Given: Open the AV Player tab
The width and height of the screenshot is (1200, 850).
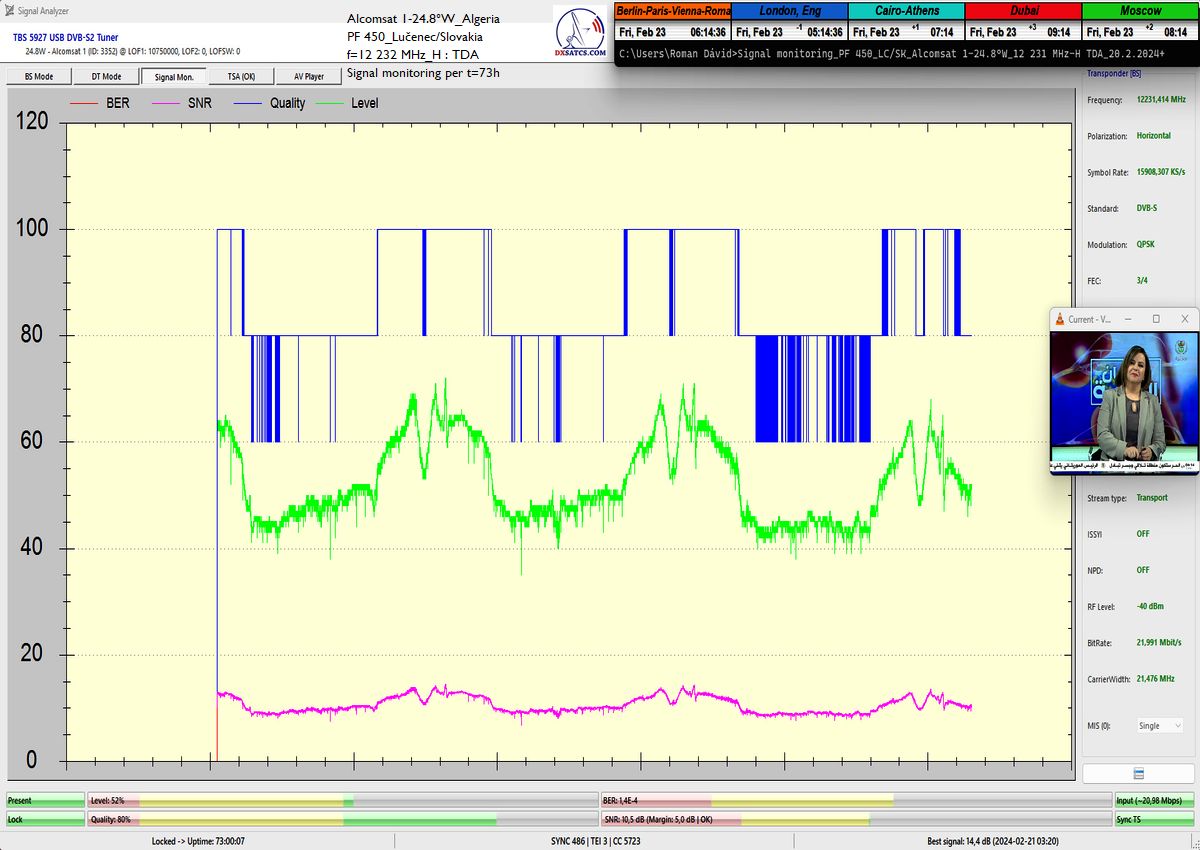Looking at the screenshot, I should click(x=308, y=76).
